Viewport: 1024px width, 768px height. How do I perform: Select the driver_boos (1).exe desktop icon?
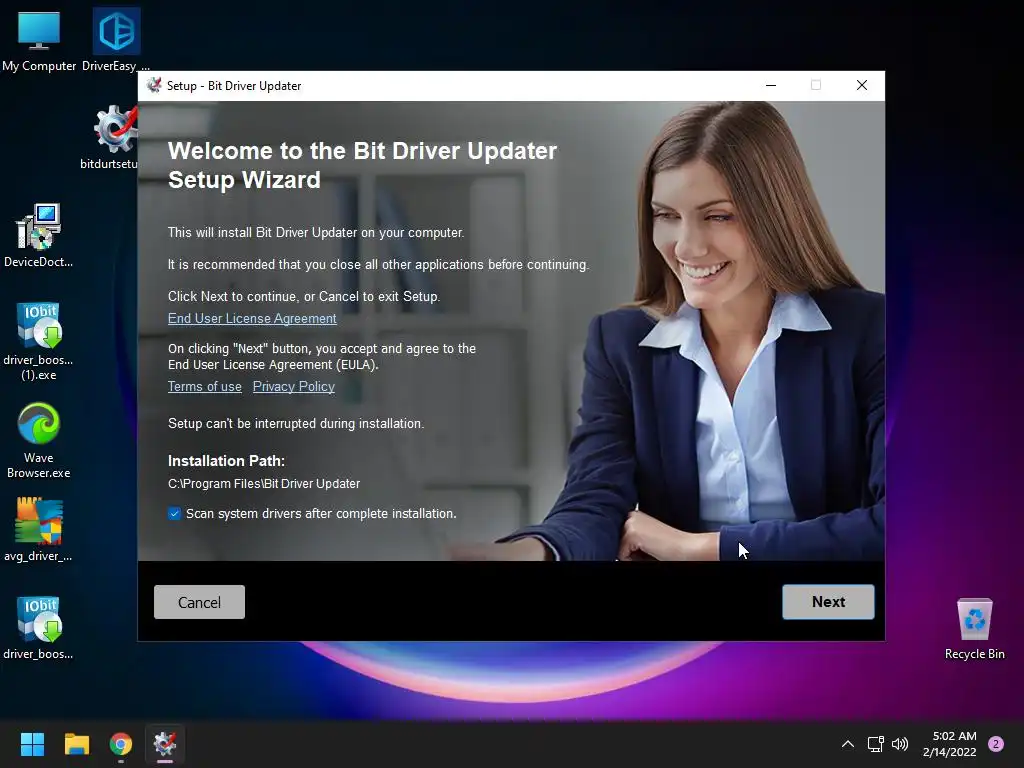[39, 342]
